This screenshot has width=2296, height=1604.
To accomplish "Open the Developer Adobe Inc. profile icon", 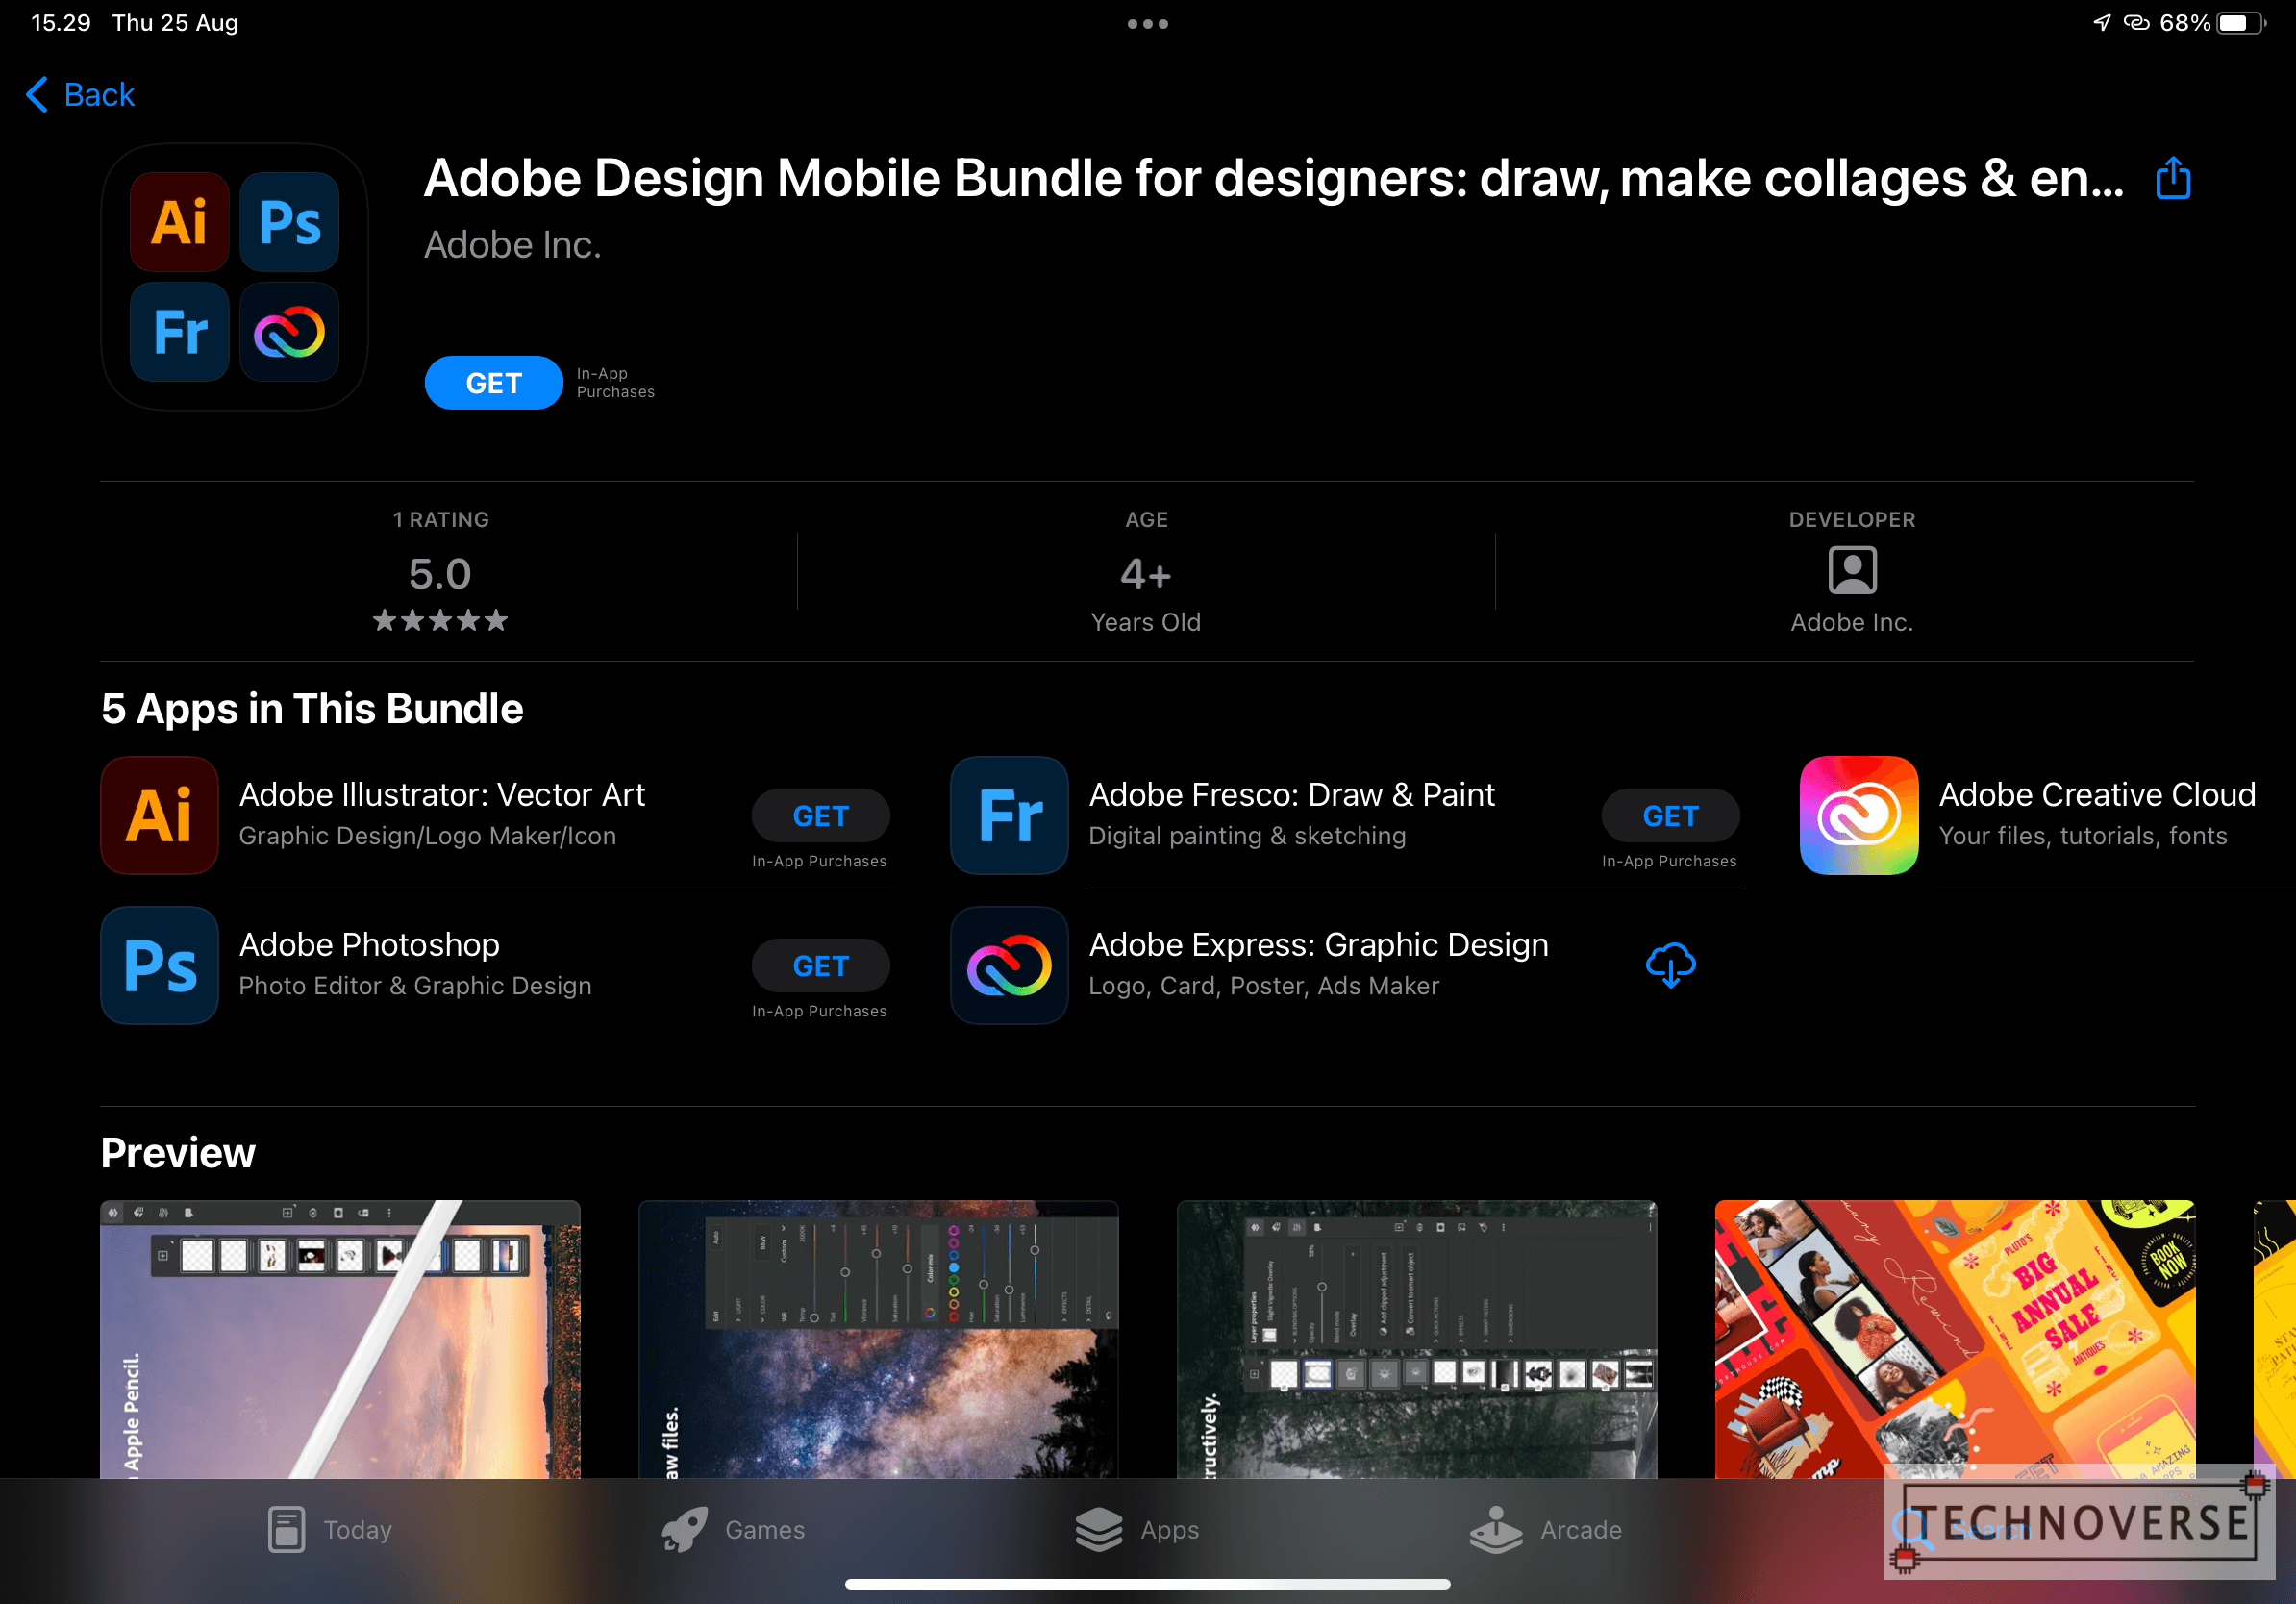I will [x=1852, y=571].
